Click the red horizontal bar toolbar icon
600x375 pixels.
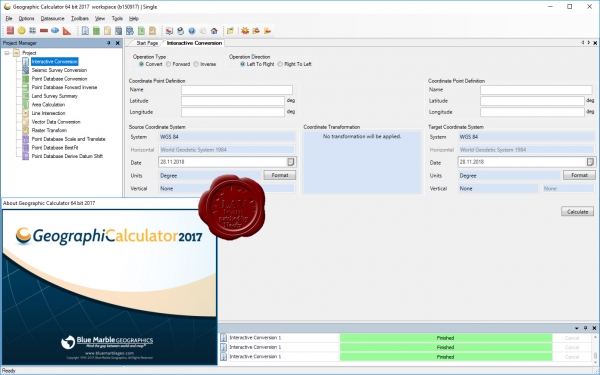point(44,31)
